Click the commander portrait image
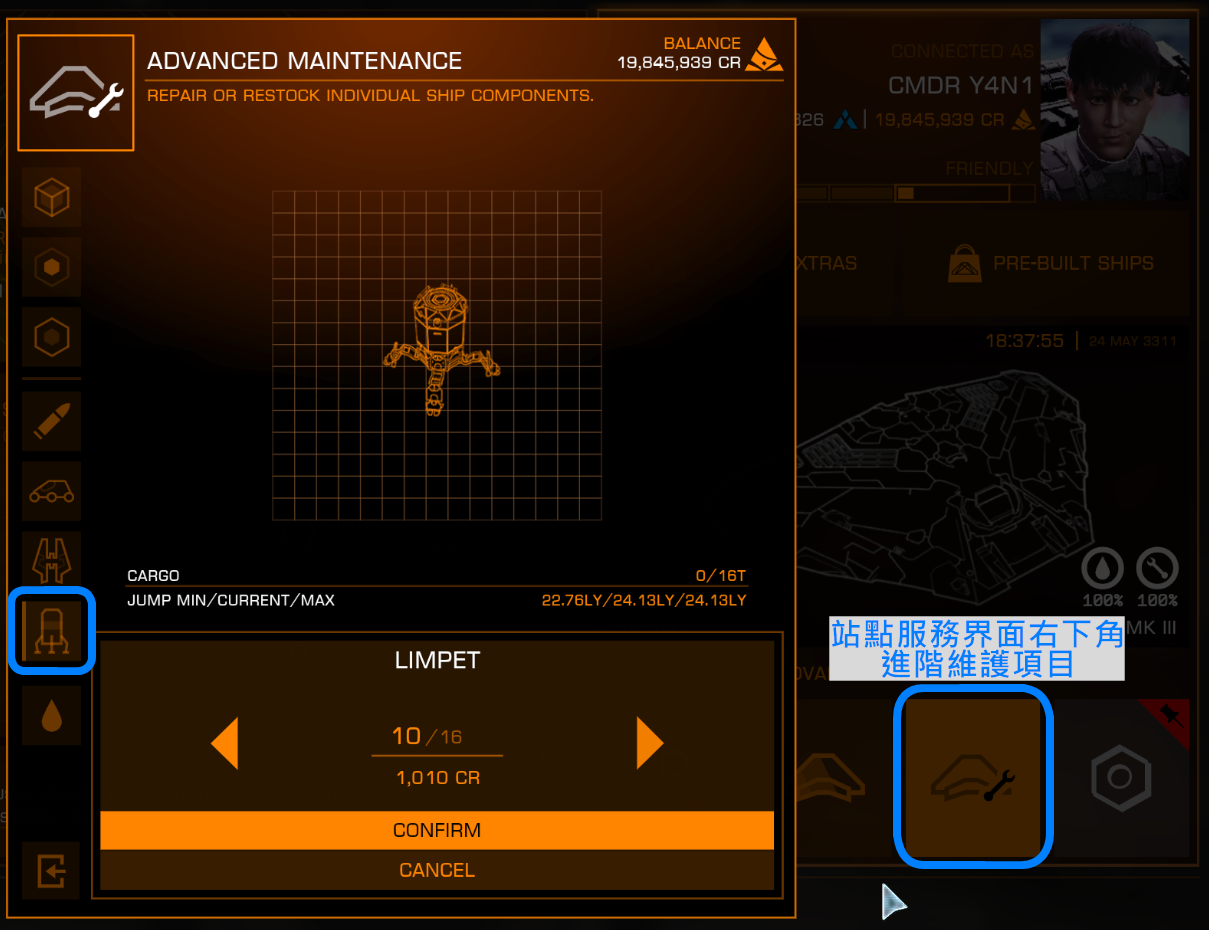The image size is (1209, 930). click(1115, 110)
